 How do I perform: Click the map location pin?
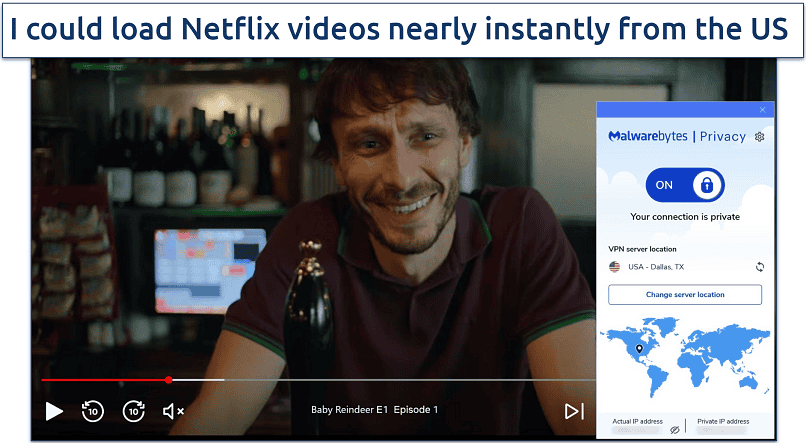point(639,349)
